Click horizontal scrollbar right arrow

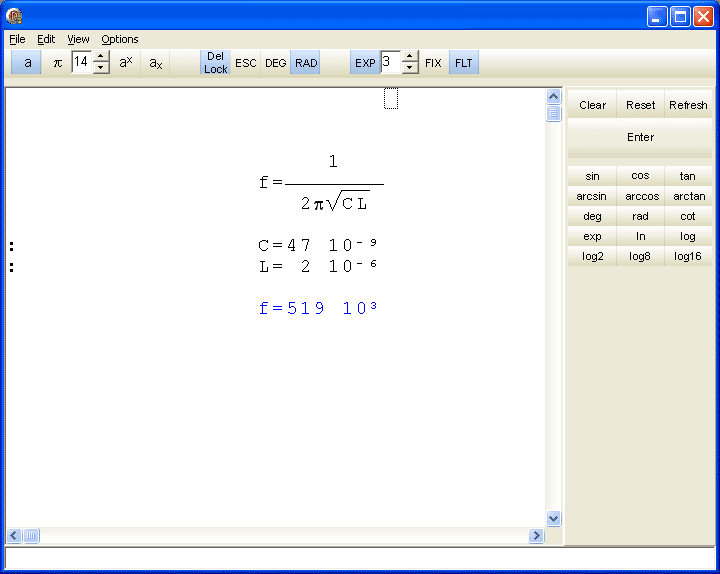coord(536,535)
